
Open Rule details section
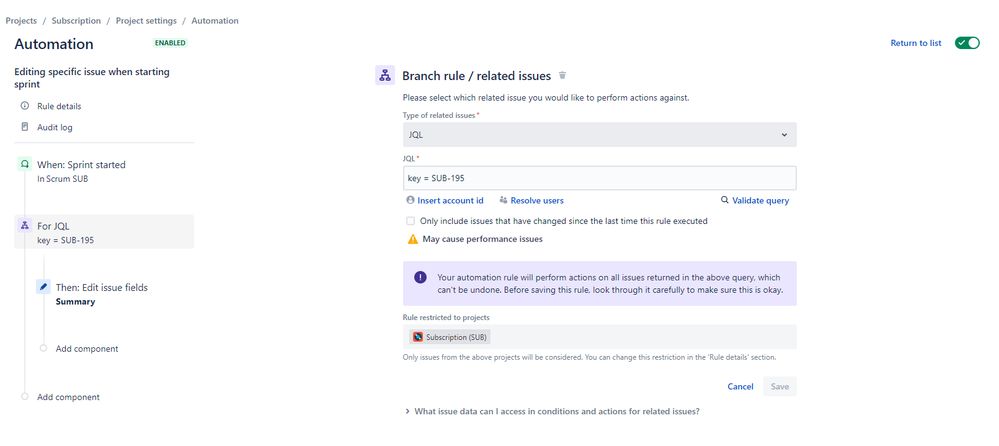[x=59, y=106]
